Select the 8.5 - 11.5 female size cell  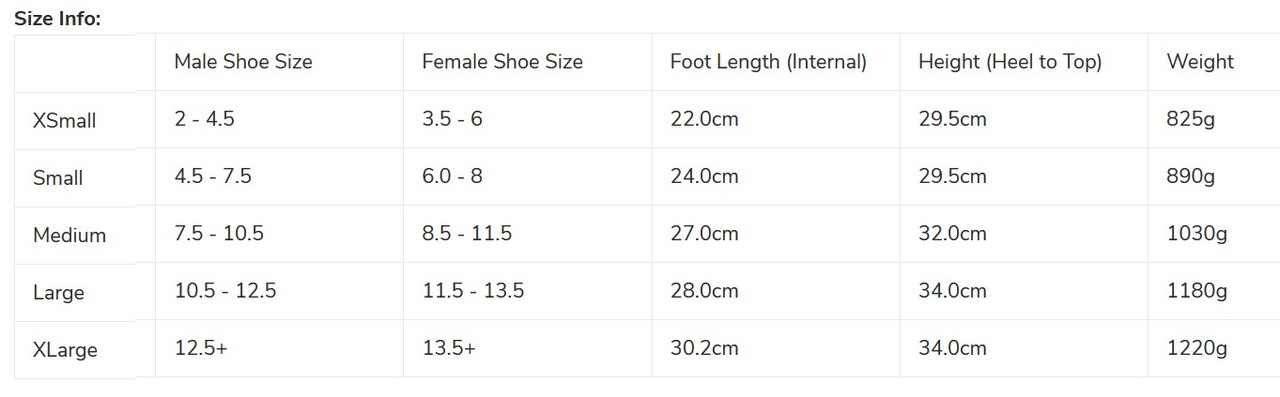pyautogui.click(x=467, y=234)
